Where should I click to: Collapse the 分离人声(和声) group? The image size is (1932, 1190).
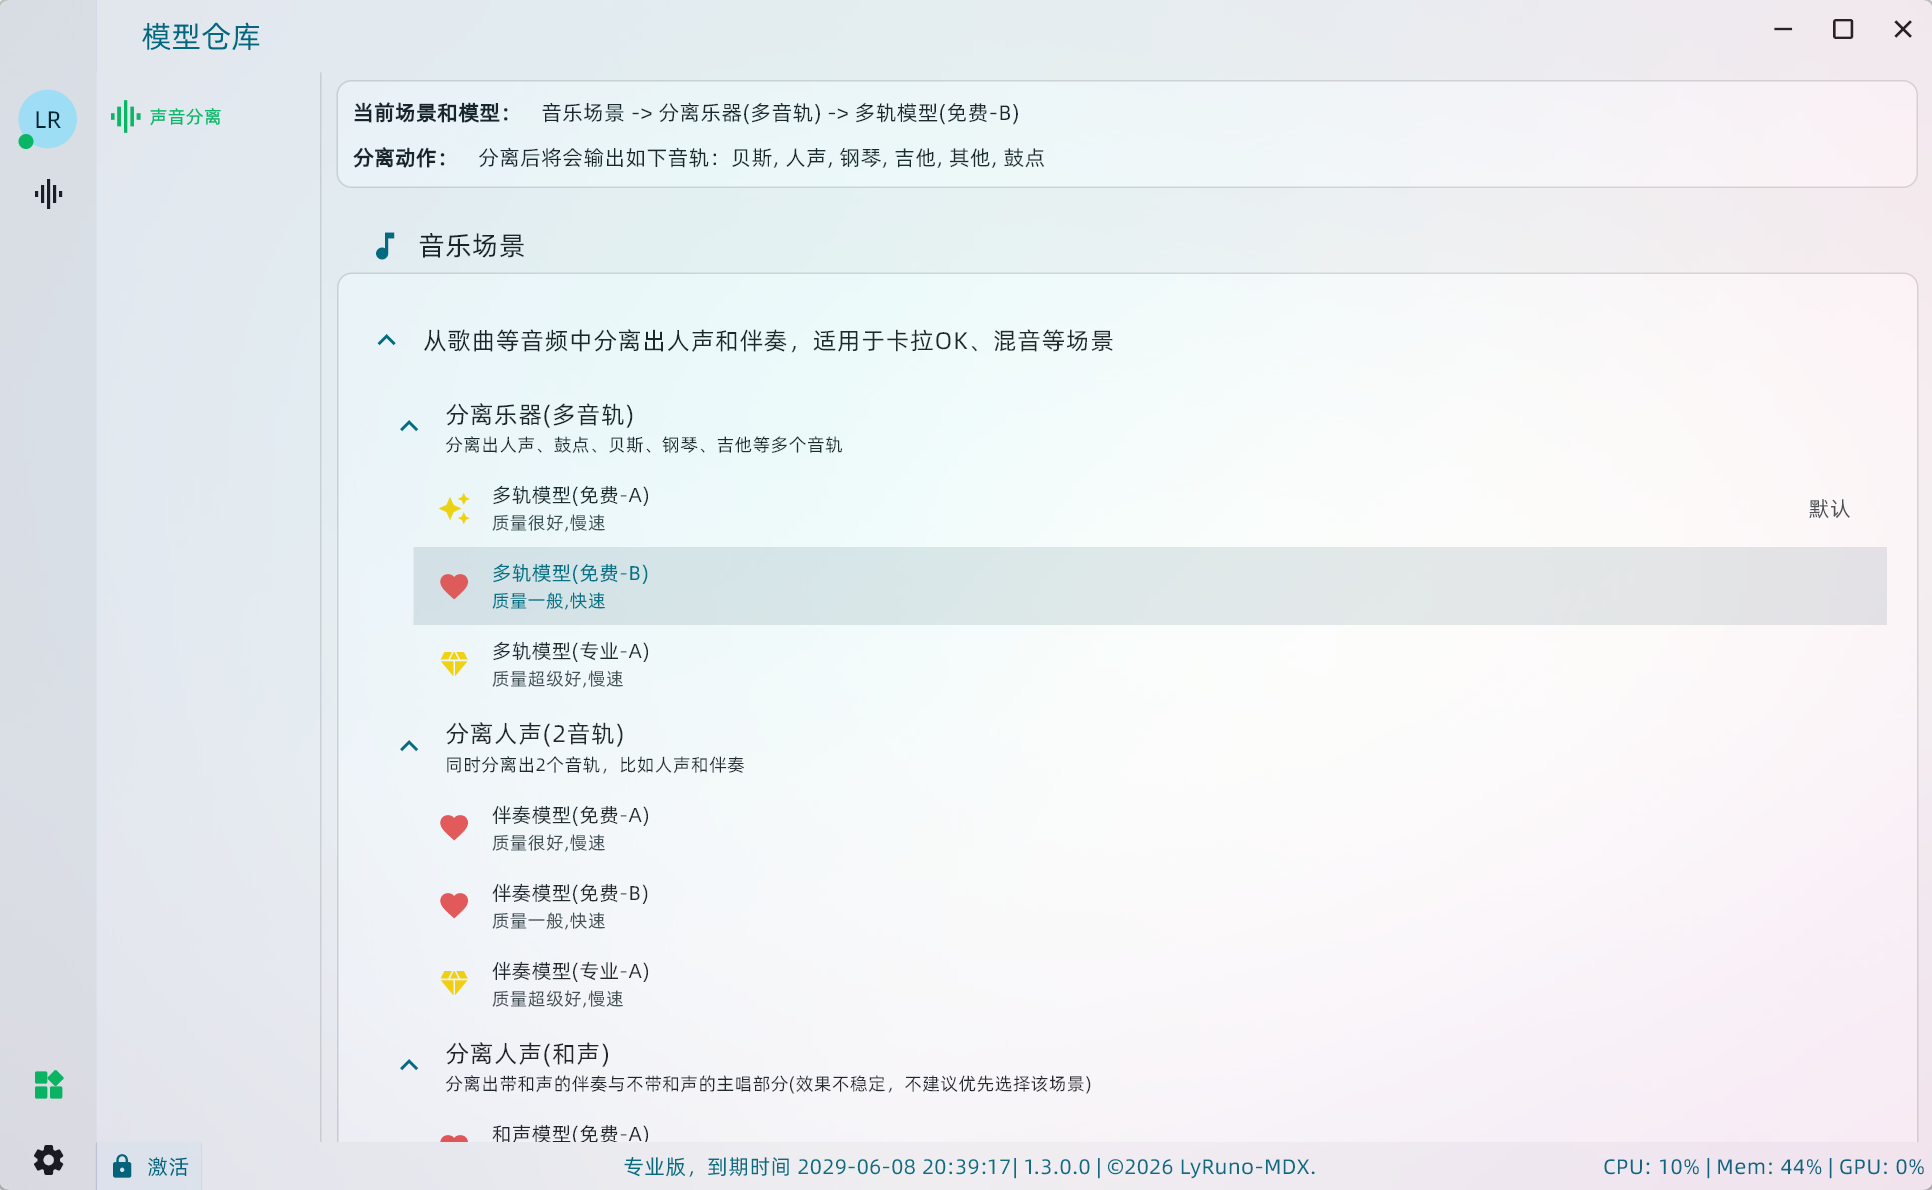[x=409, y=1064]
